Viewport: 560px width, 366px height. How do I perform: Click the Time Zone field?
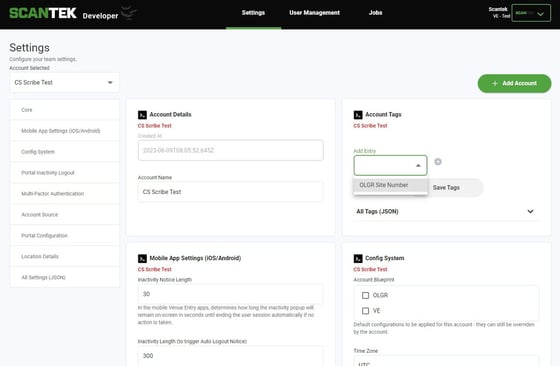(446, 361)
